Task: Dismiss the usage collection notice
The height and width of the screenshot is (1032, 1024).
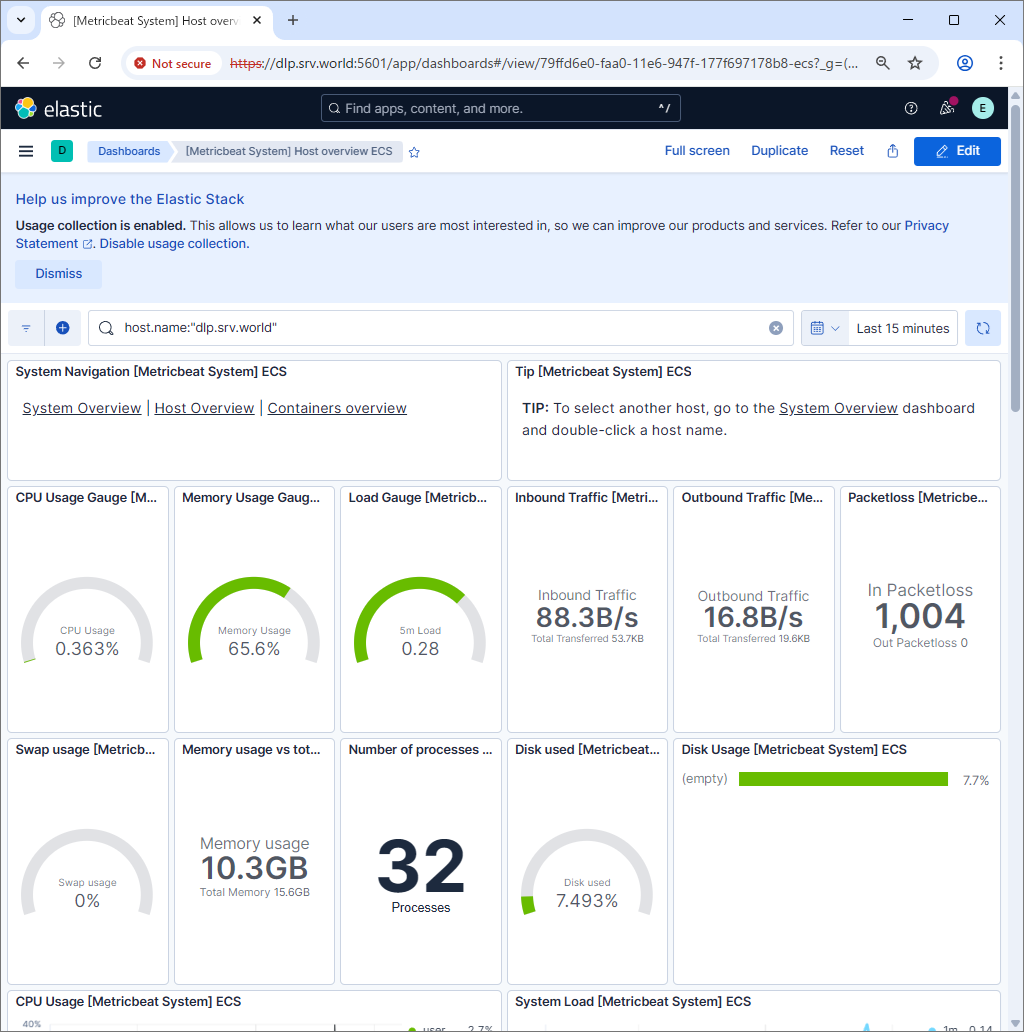Action: click(58, 274)
